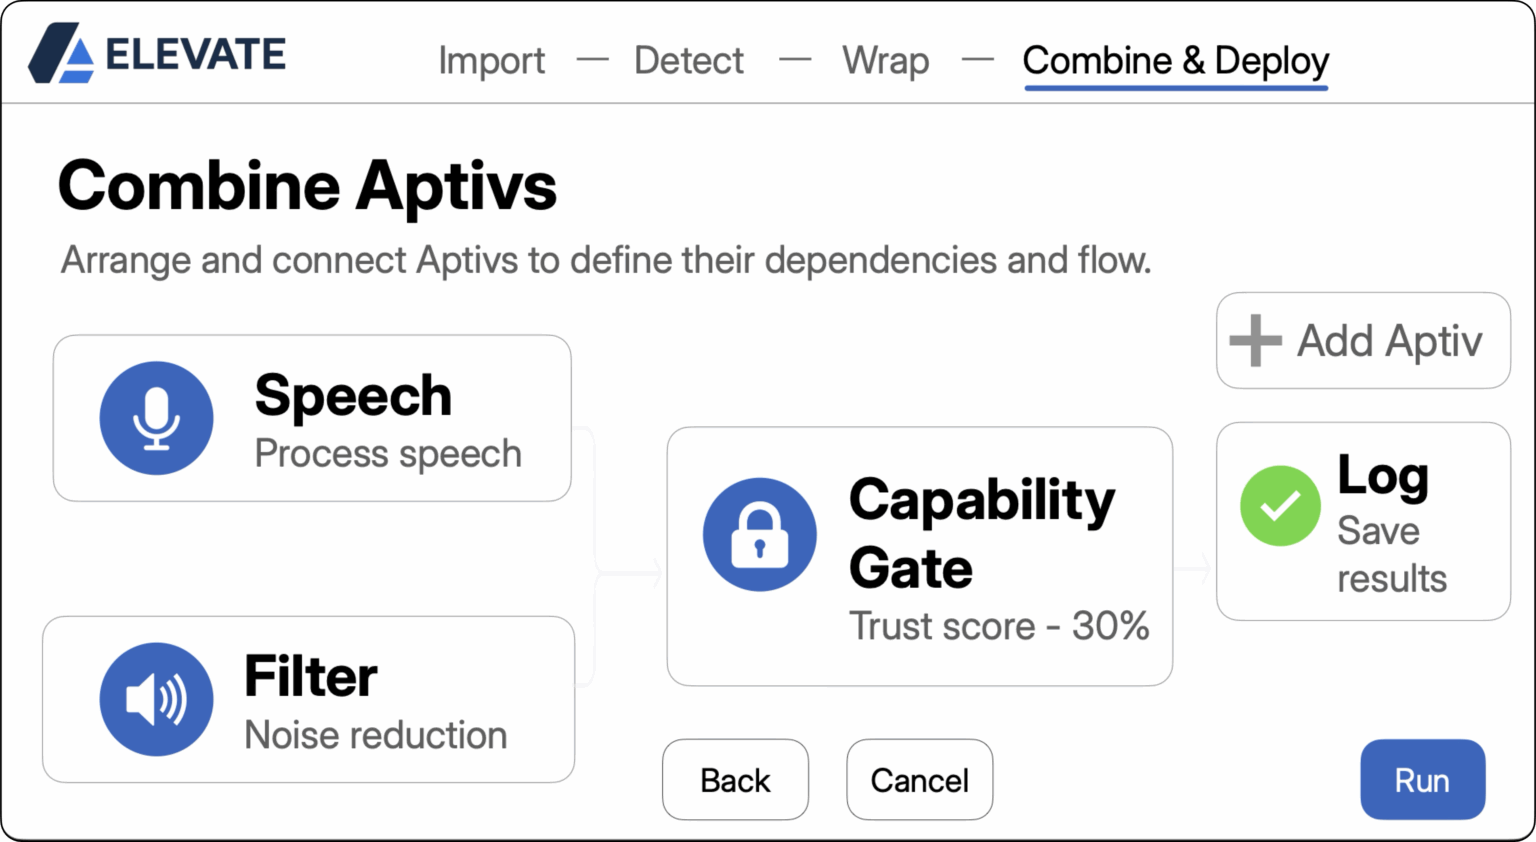
Task: Select the Capability Gate card title
Action: click(x=980, y=533)
